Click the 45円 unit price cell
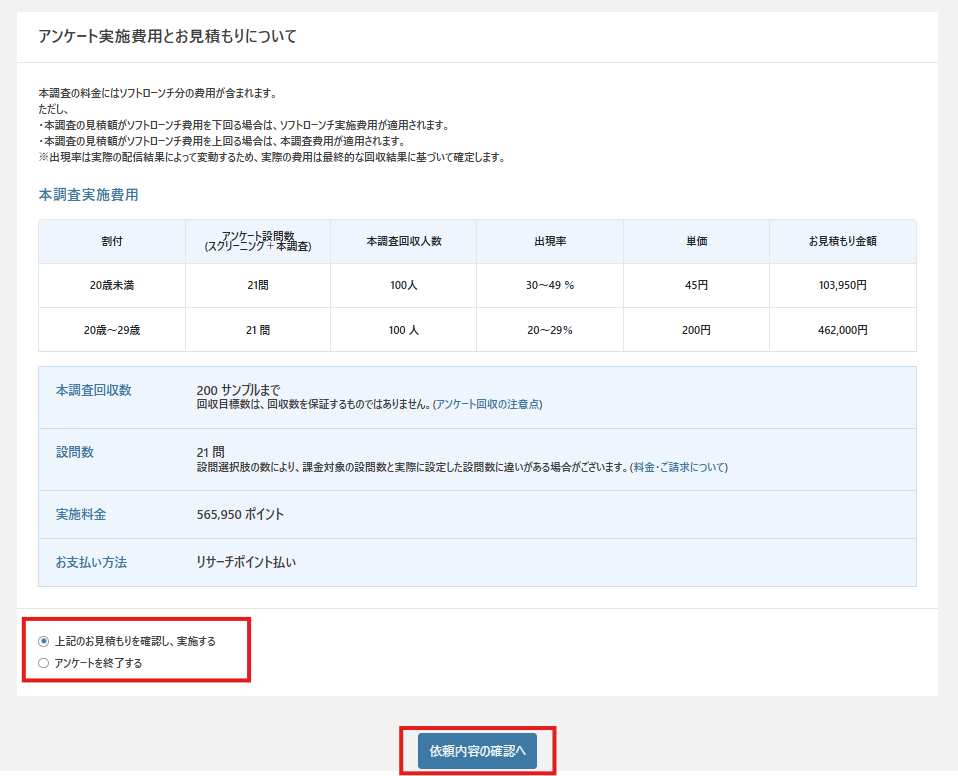The width and height of the screenshot is (958, 776). coord(696,286)
